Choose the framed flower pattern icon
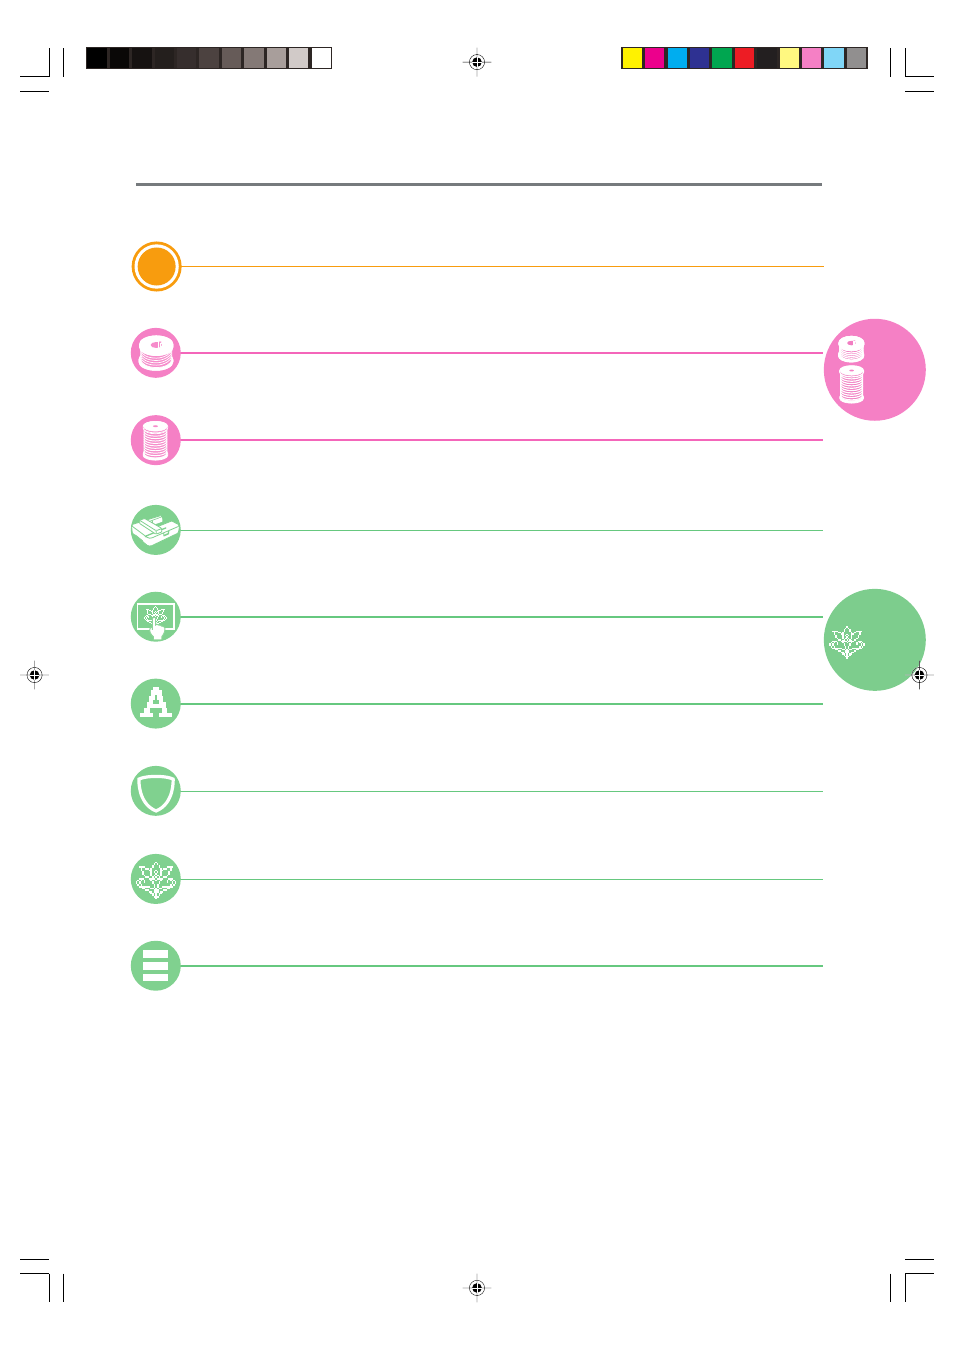The width and height of the screenshot is (954, 1350). (x=156, y=617)
